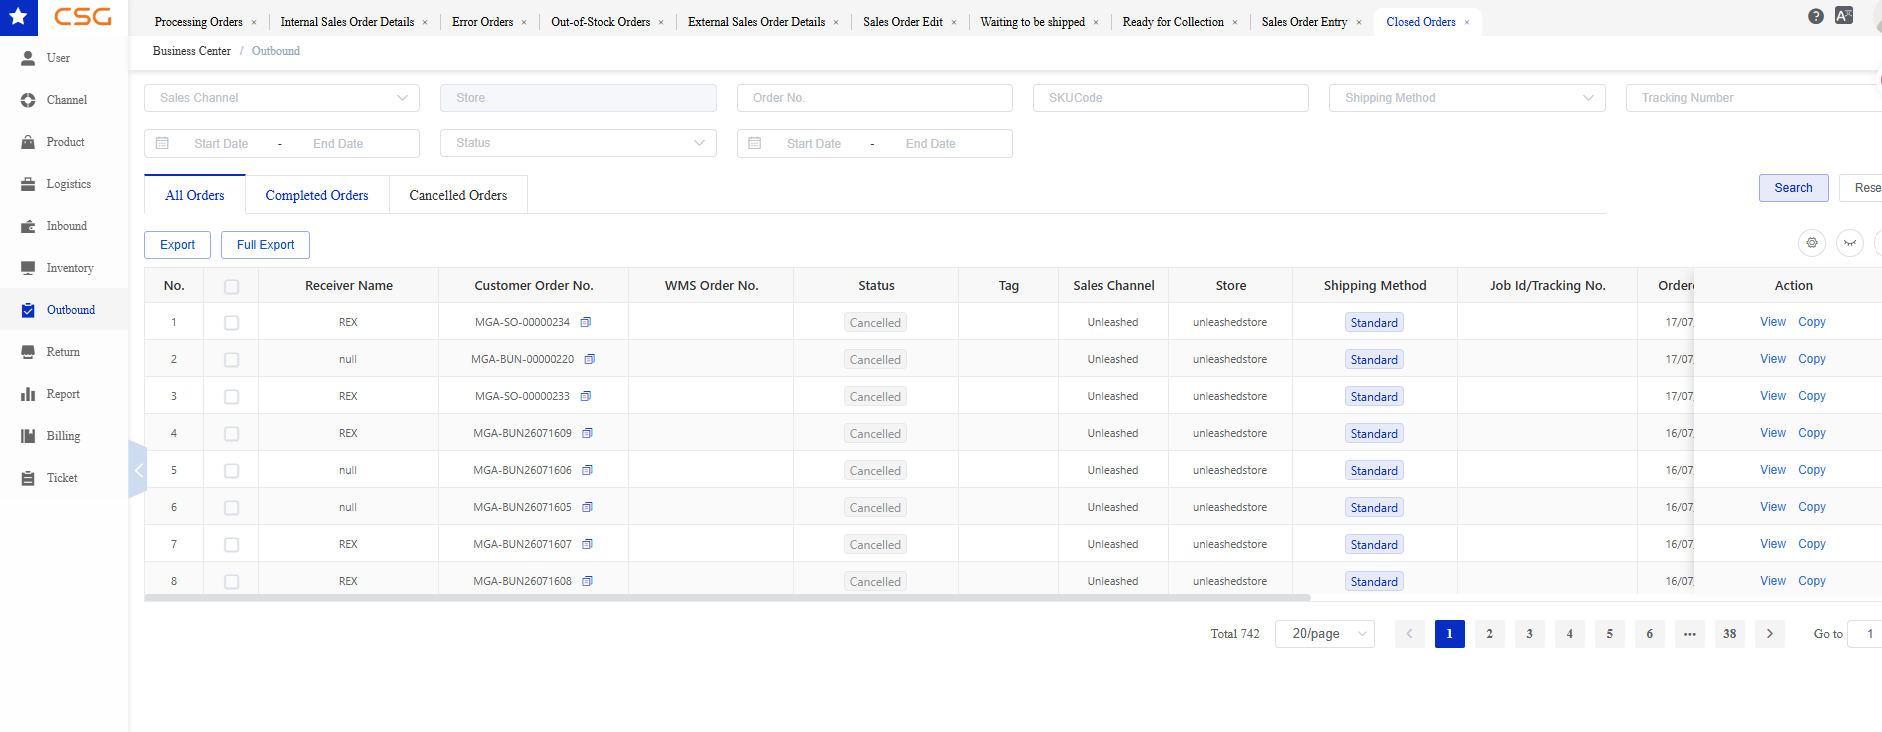This screenshot has width=1882, height=732.
Task: Collapse the sidebar with arrow handle
Action: (x=138, y=470)
